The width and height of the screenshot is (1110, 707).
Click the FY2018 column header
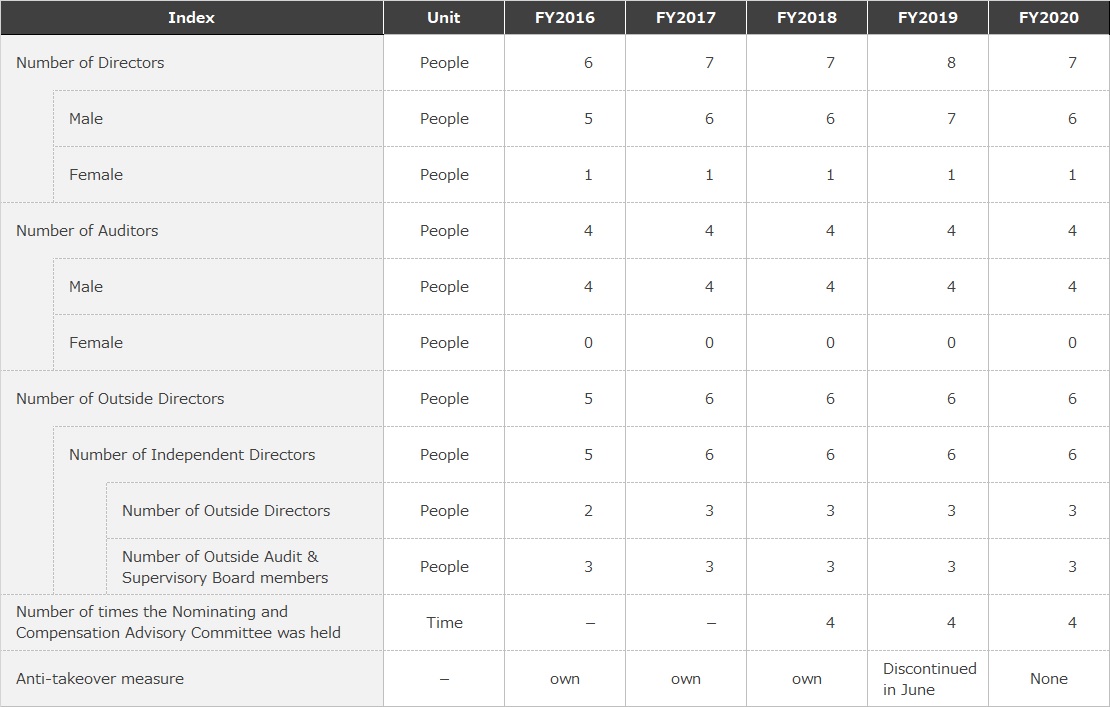(x=807, y=18)
